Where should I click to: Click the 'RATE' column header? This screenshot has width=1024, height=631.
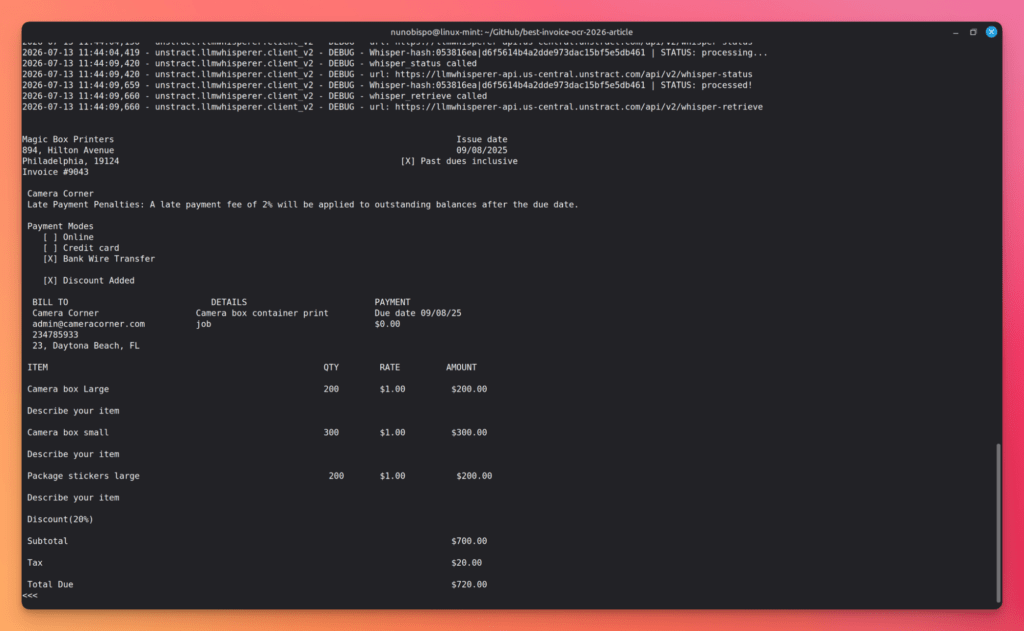pos(390,368)
